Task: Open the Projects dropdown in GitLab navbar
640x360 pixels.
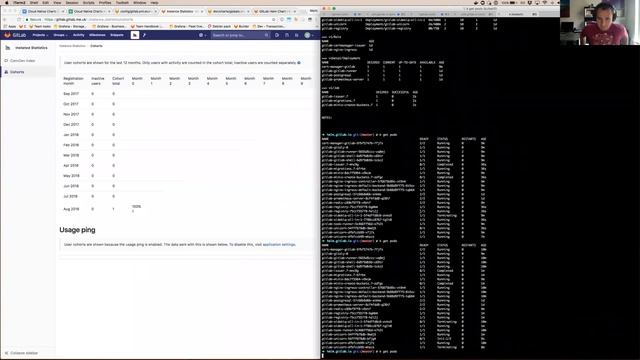Action: point(40,35)
